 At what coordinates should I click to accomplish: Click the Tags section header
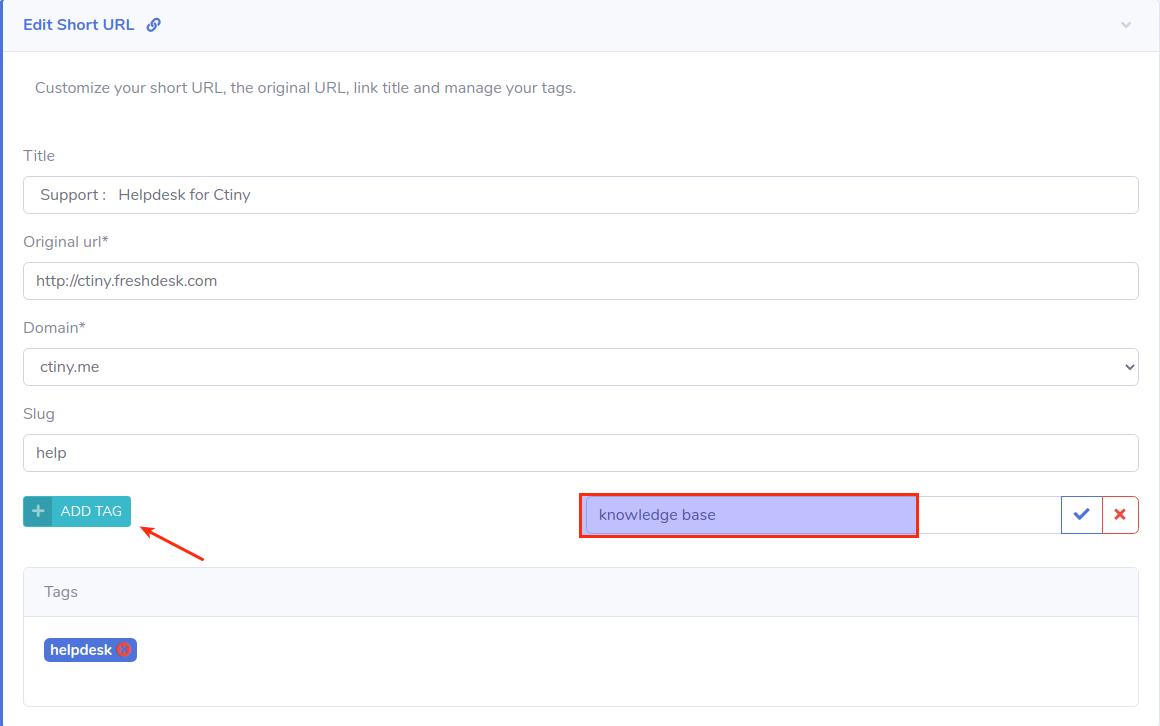click(x=581, y=592)
